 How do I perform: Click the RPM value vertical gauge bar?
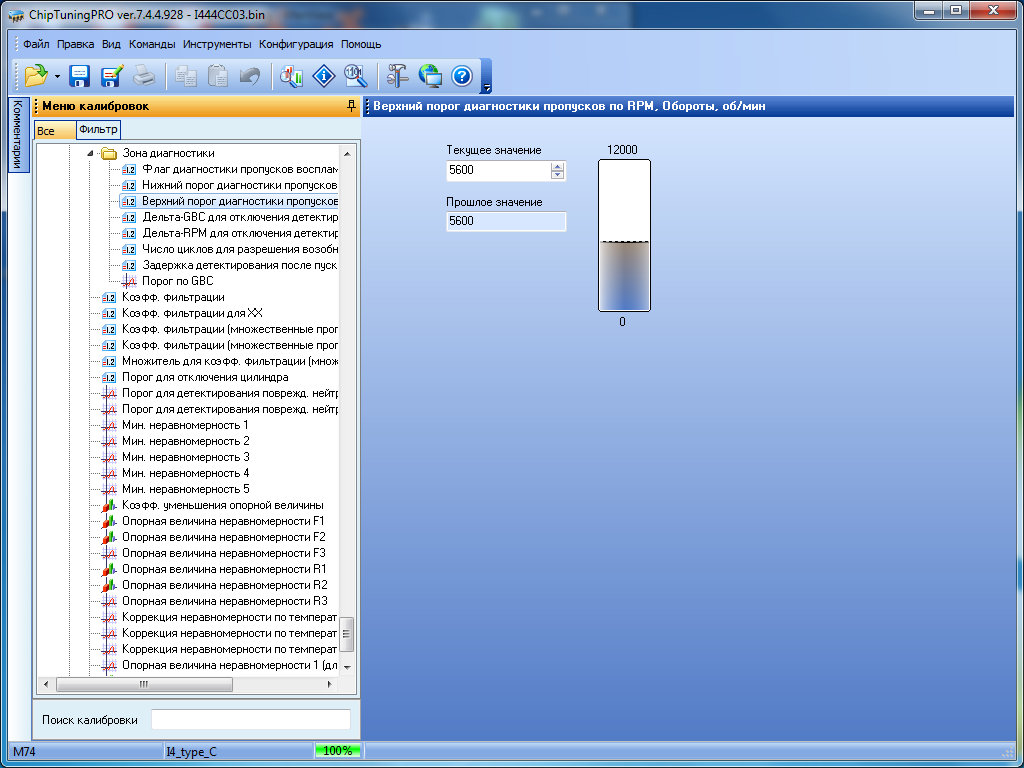click(x=624, y=236)
